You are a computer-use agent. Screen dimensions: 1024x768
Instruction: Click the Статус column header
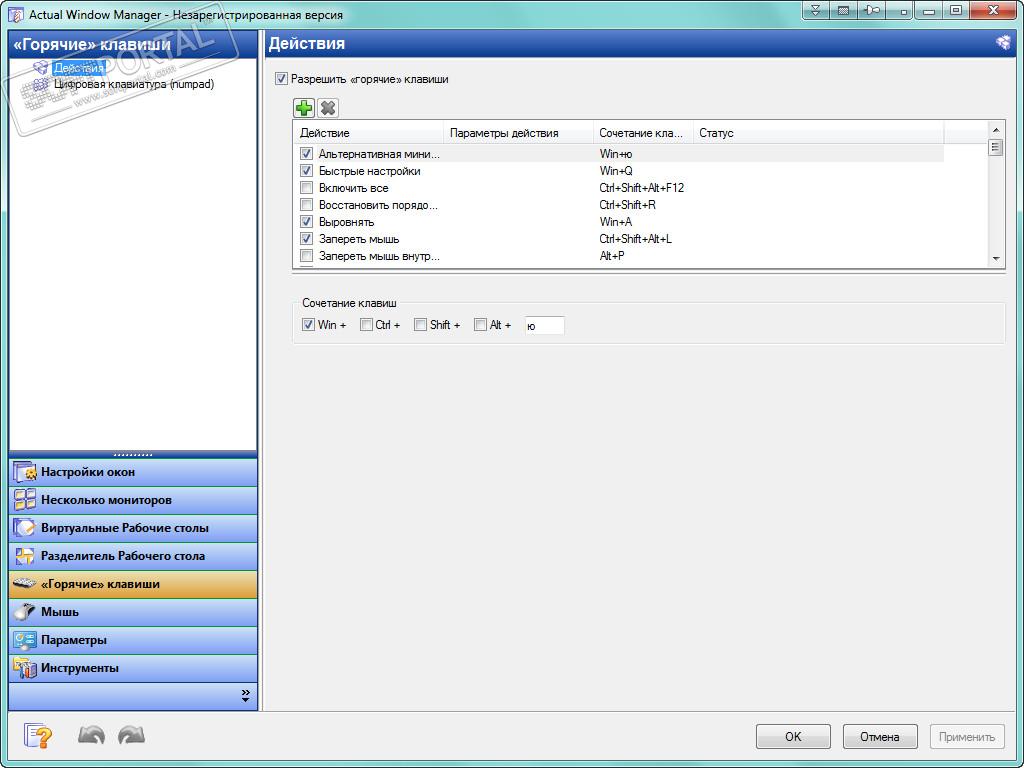818,133
